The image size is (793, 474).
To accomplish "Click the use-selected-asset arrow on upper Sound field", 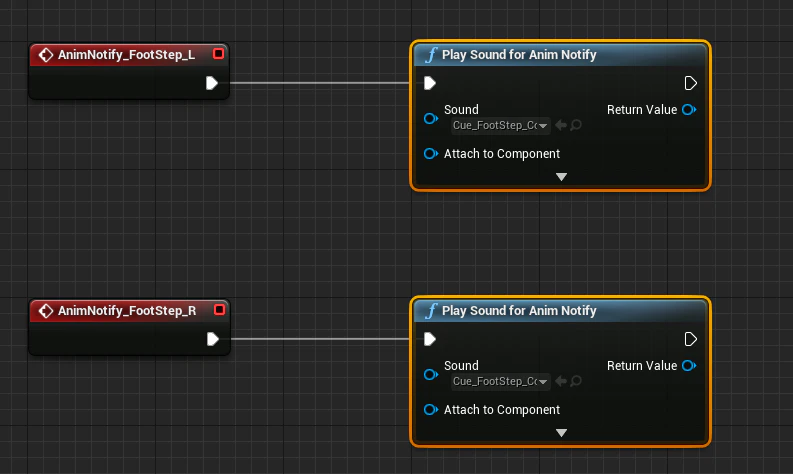I will pos(560,125).
